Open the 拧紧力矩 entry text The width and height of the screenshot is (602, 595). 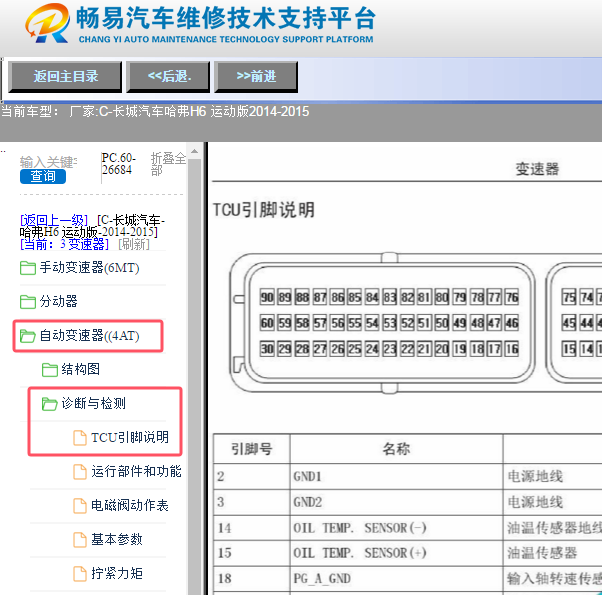point(117,574)
